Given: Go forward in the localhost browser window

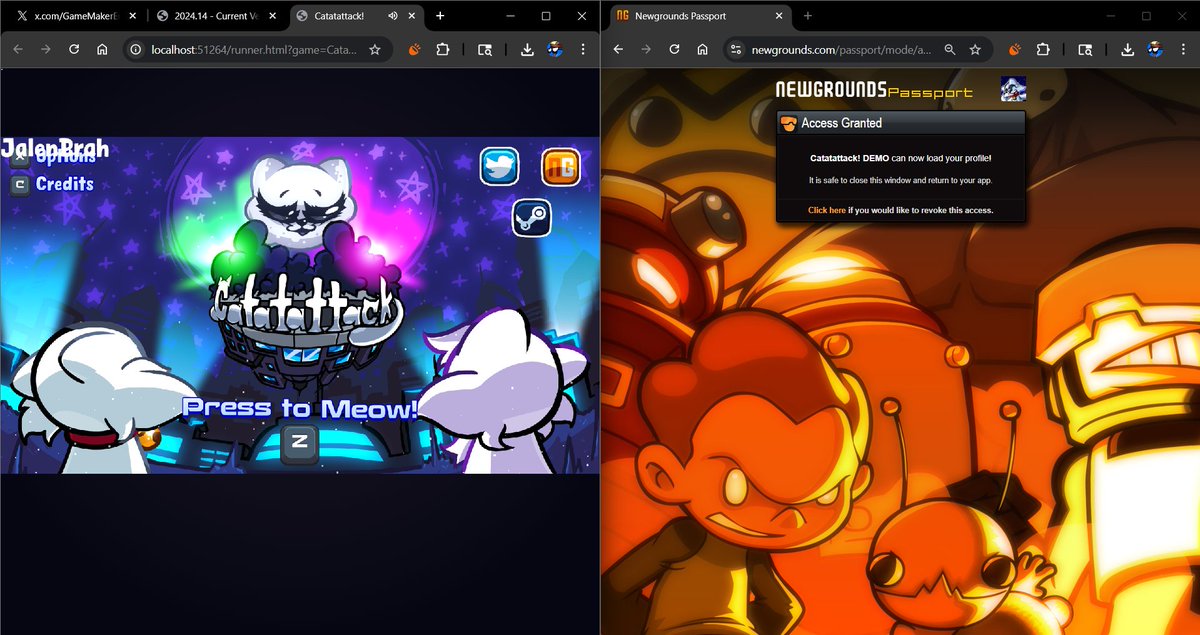Looking at the screenshot, I should point(45,49).
